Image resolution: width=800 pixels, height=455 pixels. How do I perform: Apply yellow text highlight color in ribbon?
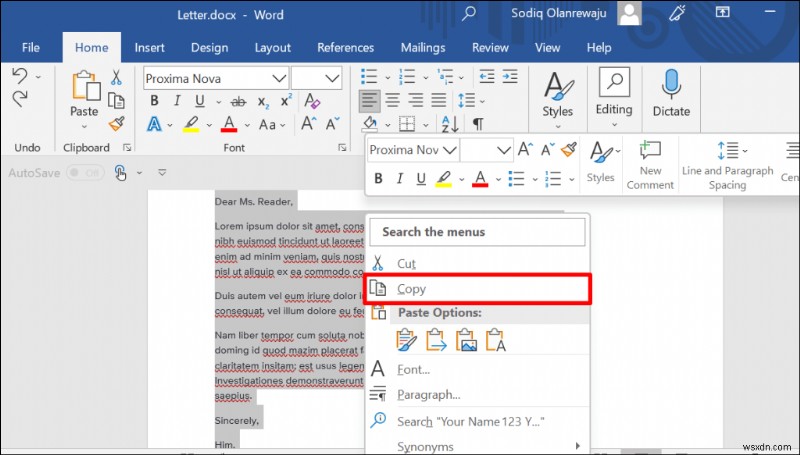point(191,124)
